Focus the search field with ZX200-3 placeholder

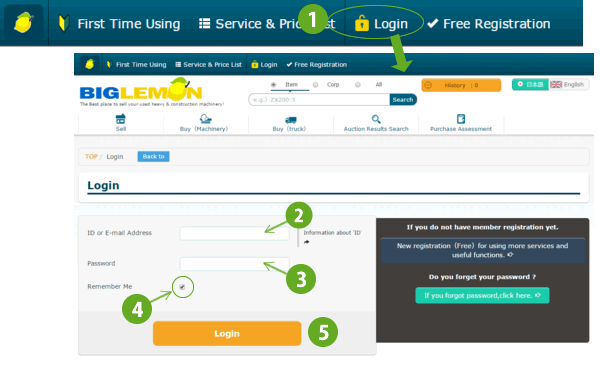(319, 100)
